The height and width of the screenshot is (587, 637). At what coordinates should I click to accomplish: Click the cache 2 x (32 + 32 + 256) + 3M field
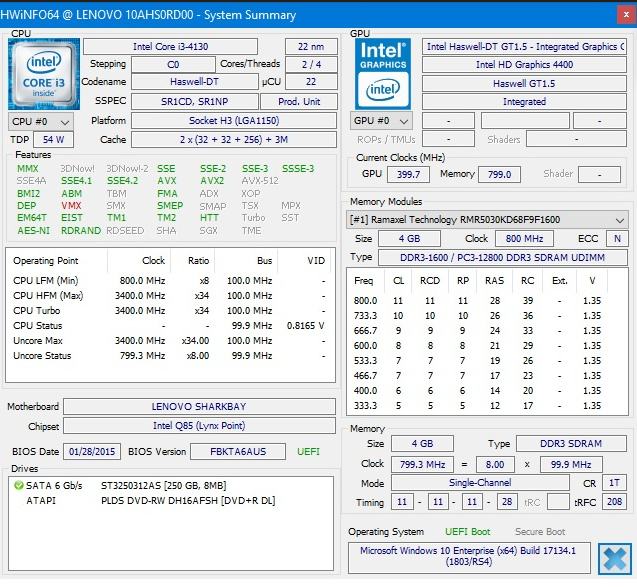pyautogui.click(x=234, y=140)
